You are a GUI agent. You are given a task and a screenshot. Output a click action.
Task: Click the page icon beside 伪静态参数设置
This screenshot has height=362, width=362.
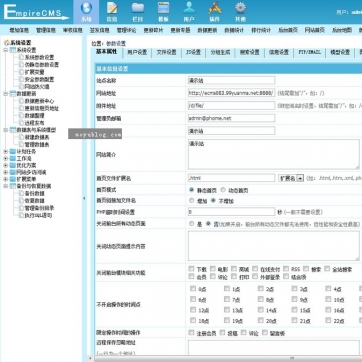[21, 65]
